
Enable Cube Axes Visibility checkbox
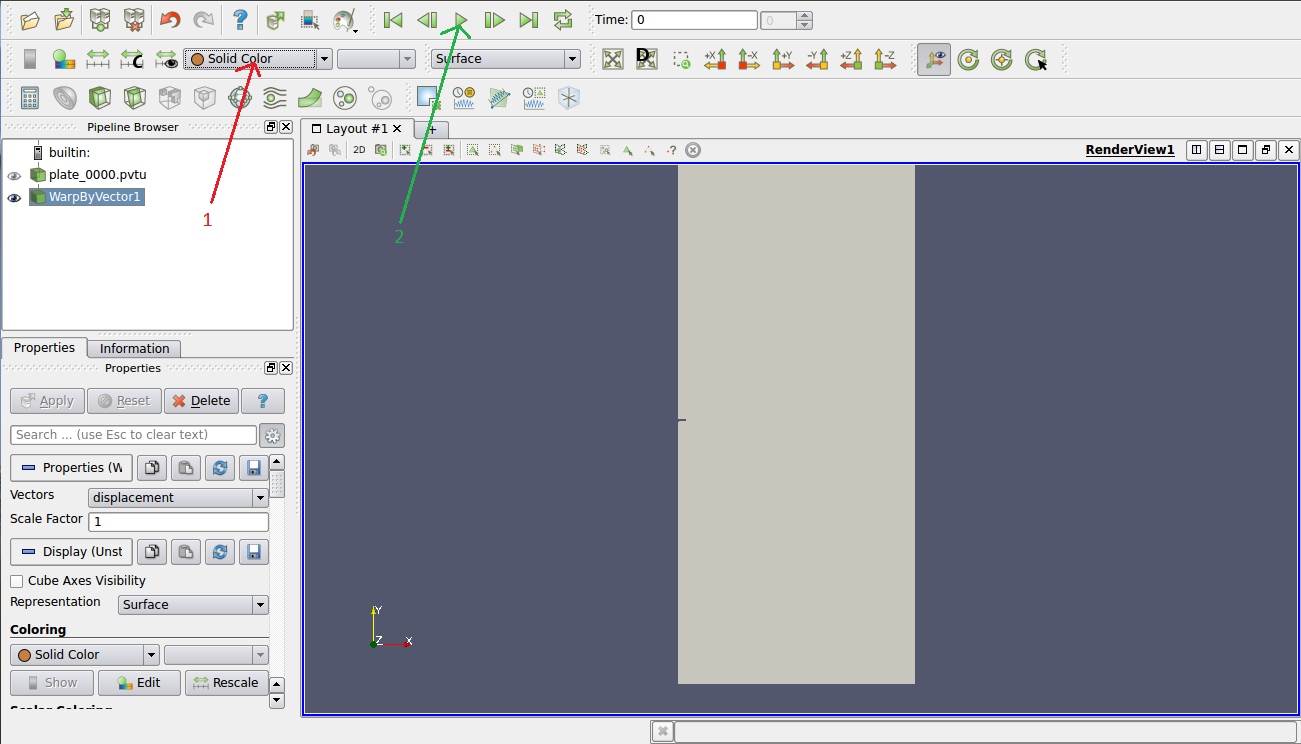(17, 581)
